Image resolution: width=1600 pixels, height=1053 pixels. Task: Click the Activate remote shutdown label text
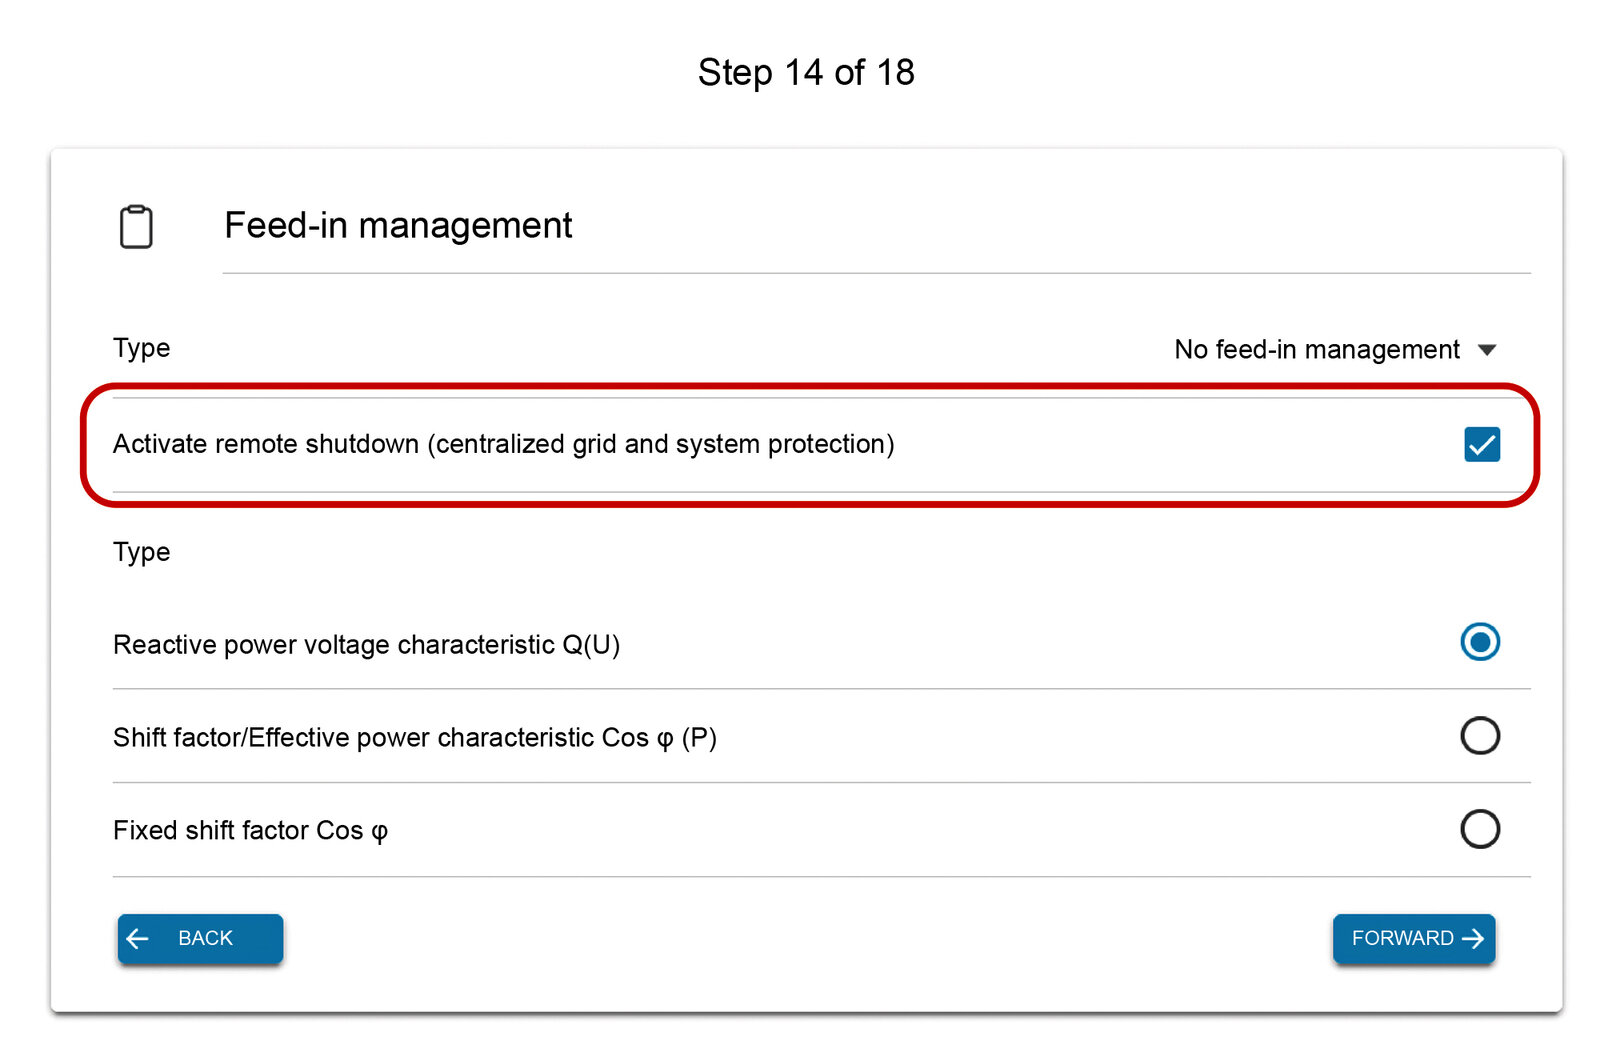[x=503, y=444]
